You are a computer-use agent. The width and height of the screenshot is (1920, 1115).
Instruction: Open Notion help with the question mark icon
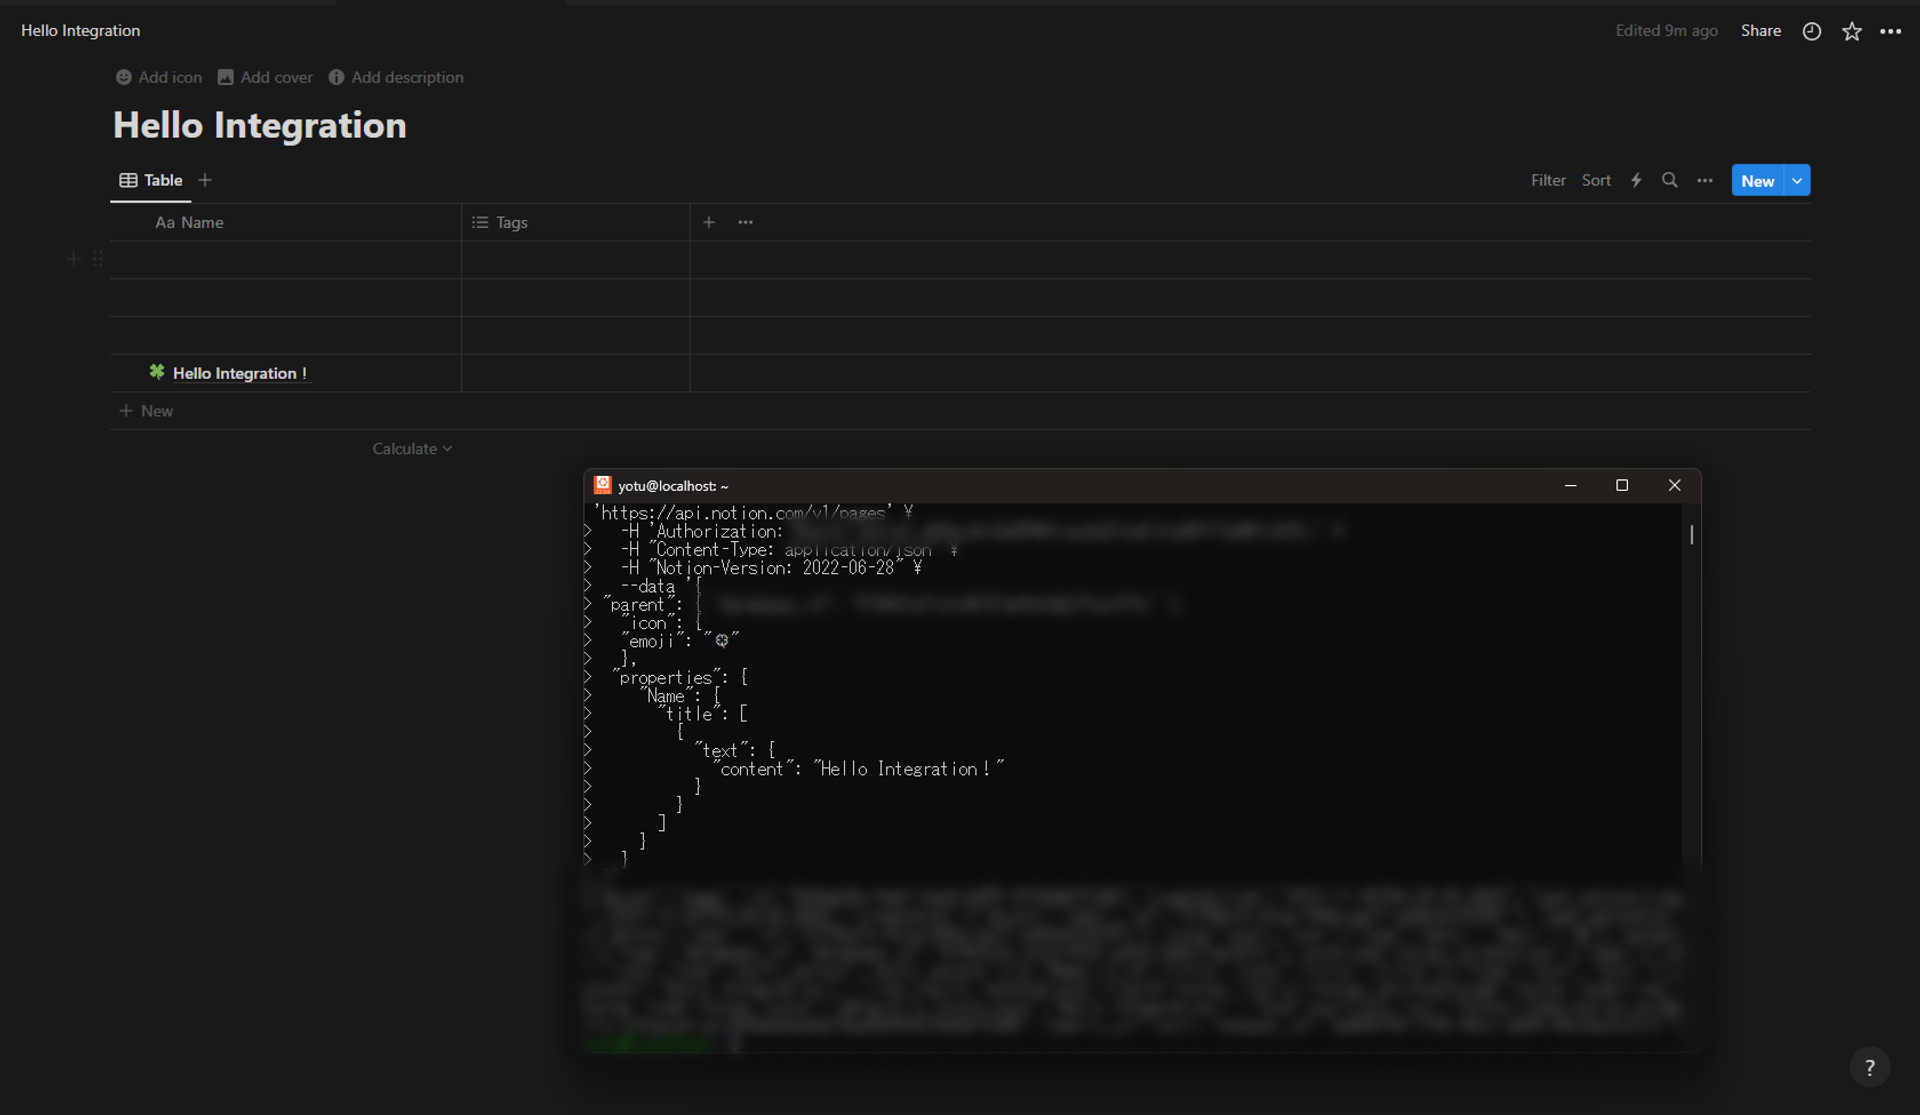[x=1869, y=1067]
